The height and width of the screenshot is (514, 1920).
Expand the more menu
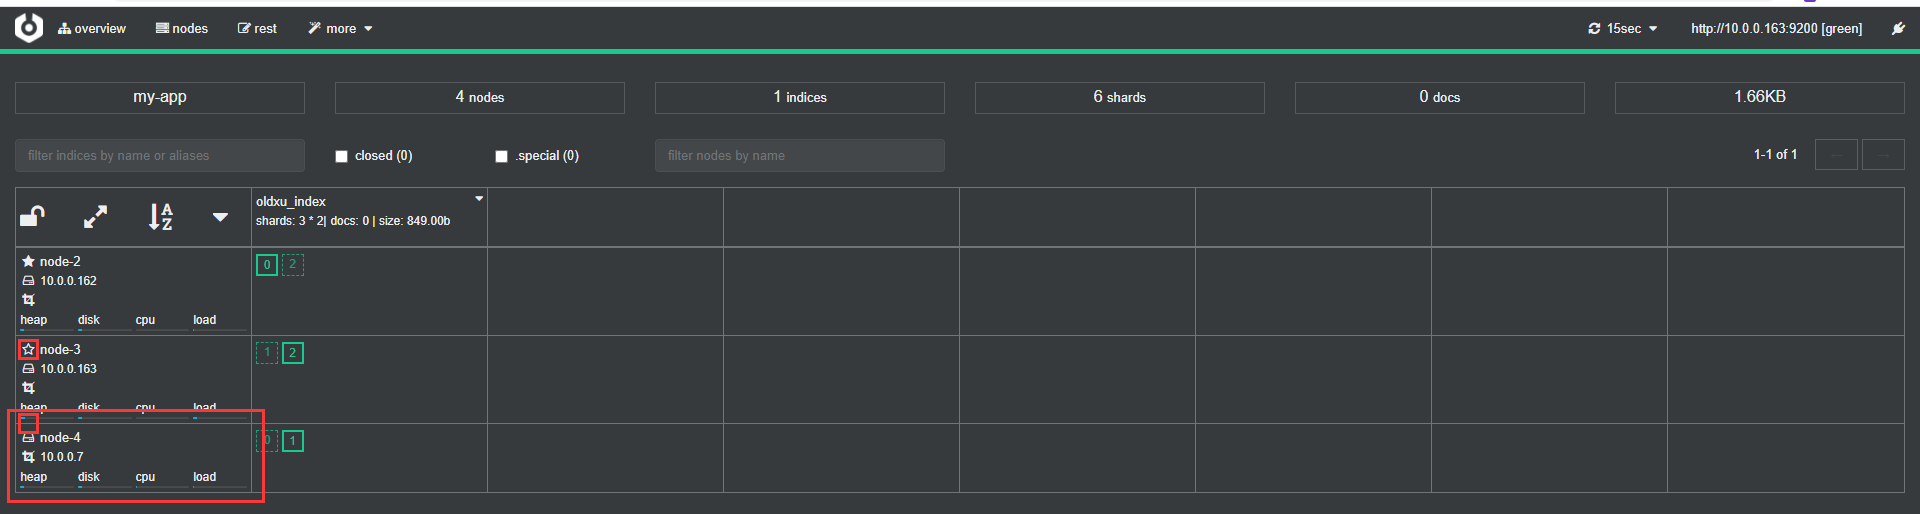[x=340, y=29]
